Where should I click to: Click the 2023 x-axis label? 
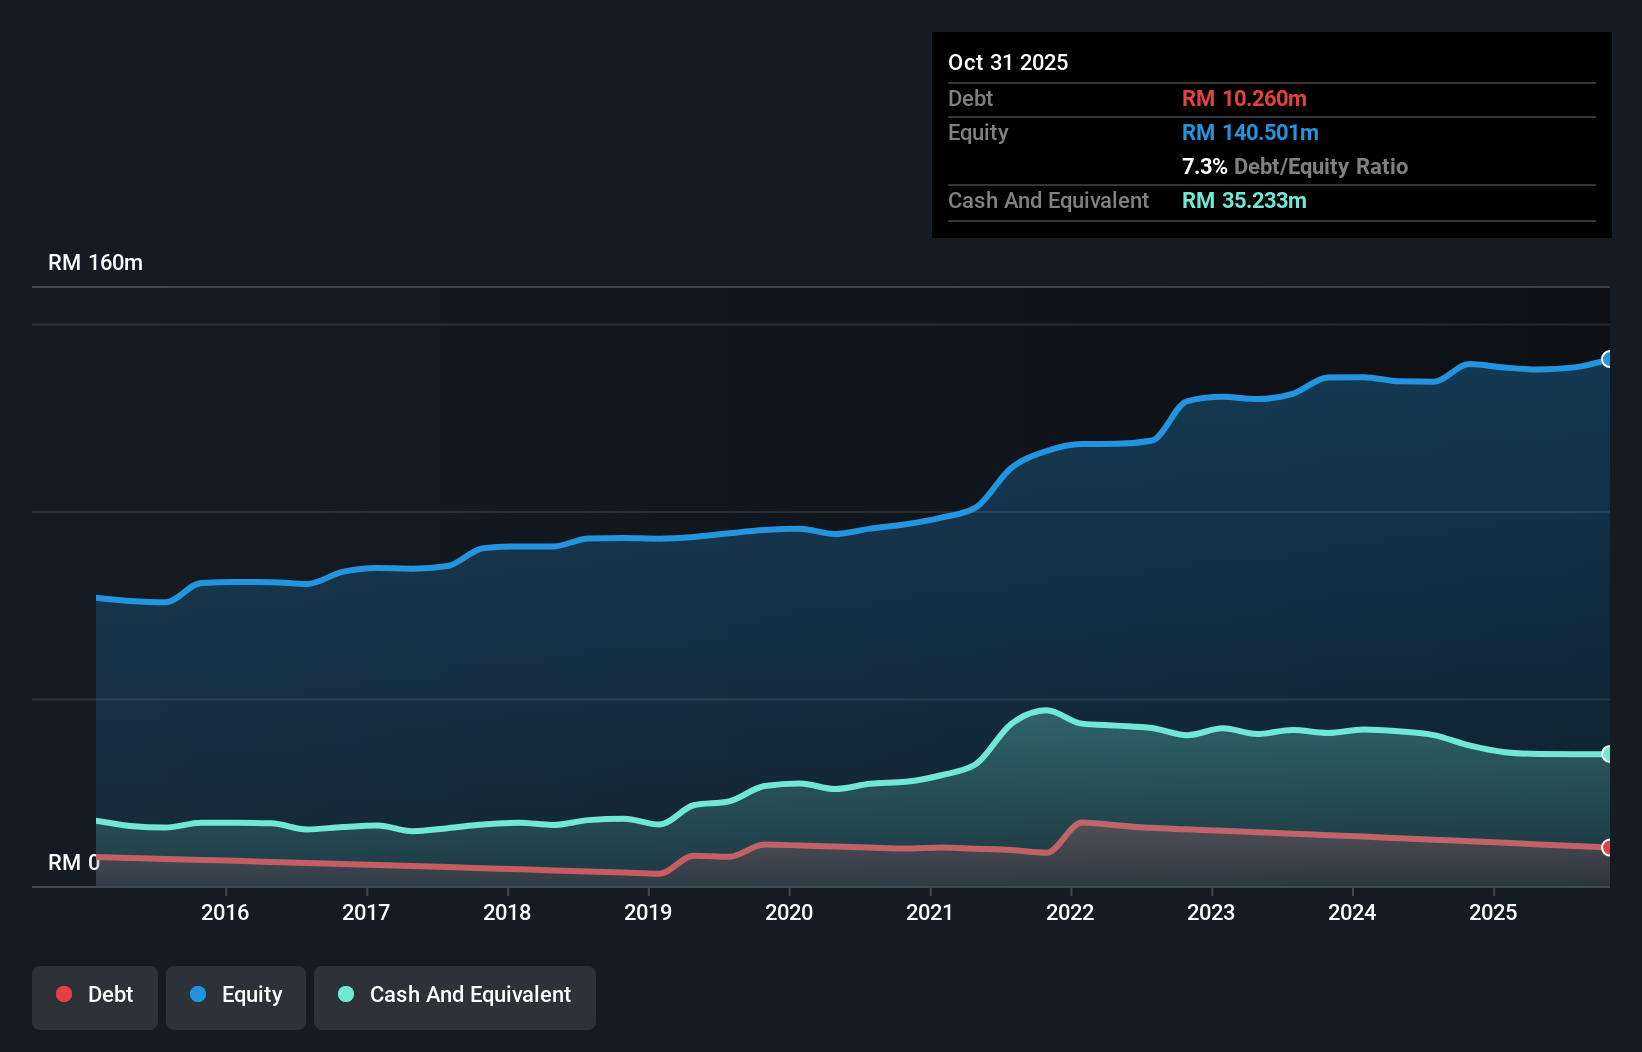point(1211,912)
